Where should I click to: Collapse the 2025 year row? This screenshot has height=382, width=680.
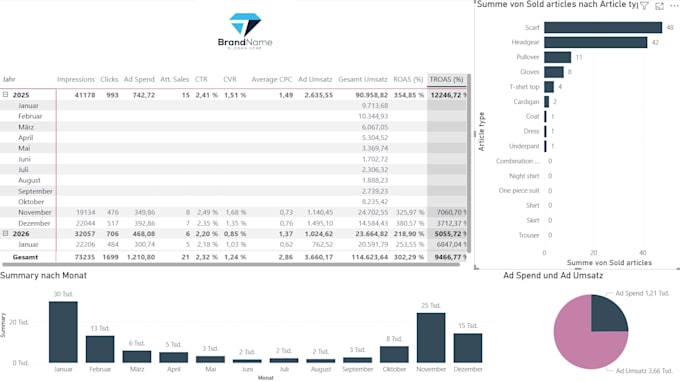click(x=6, y=94)
